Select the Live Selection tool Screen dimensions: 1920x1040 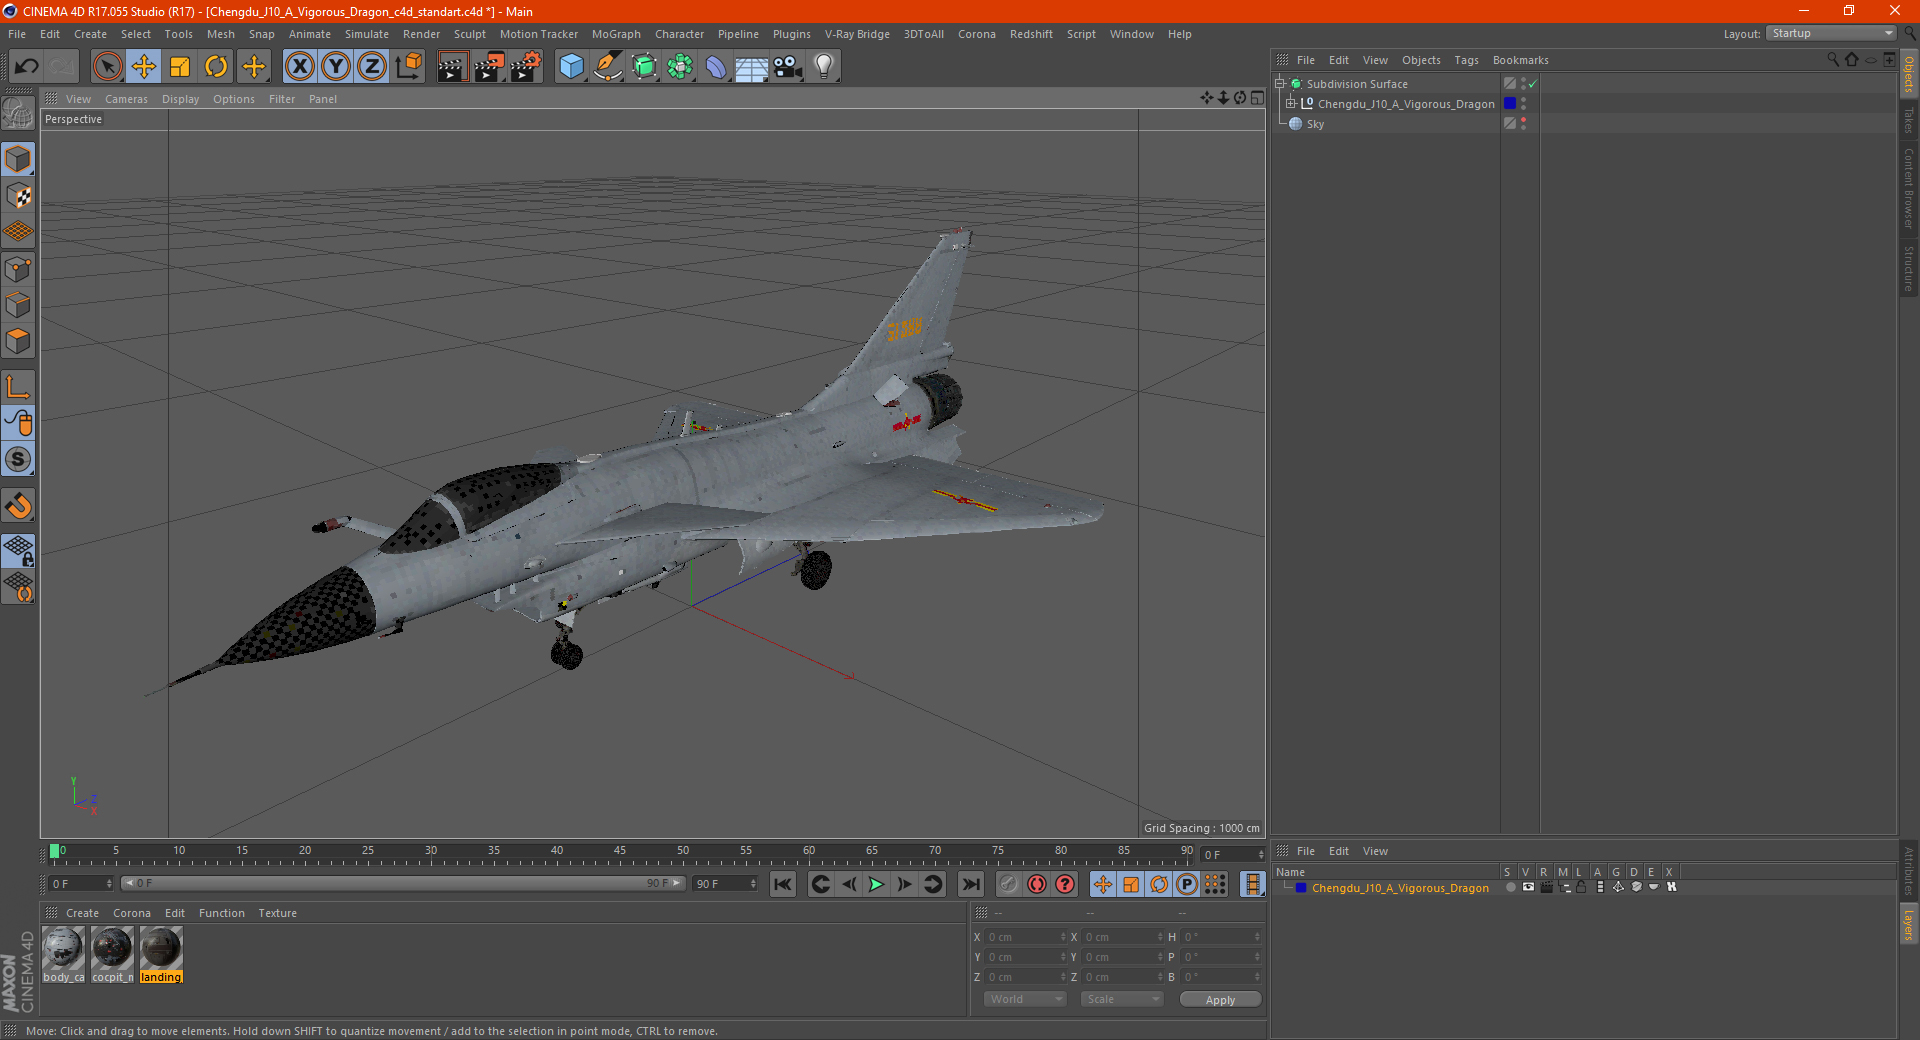pos(107,67)
